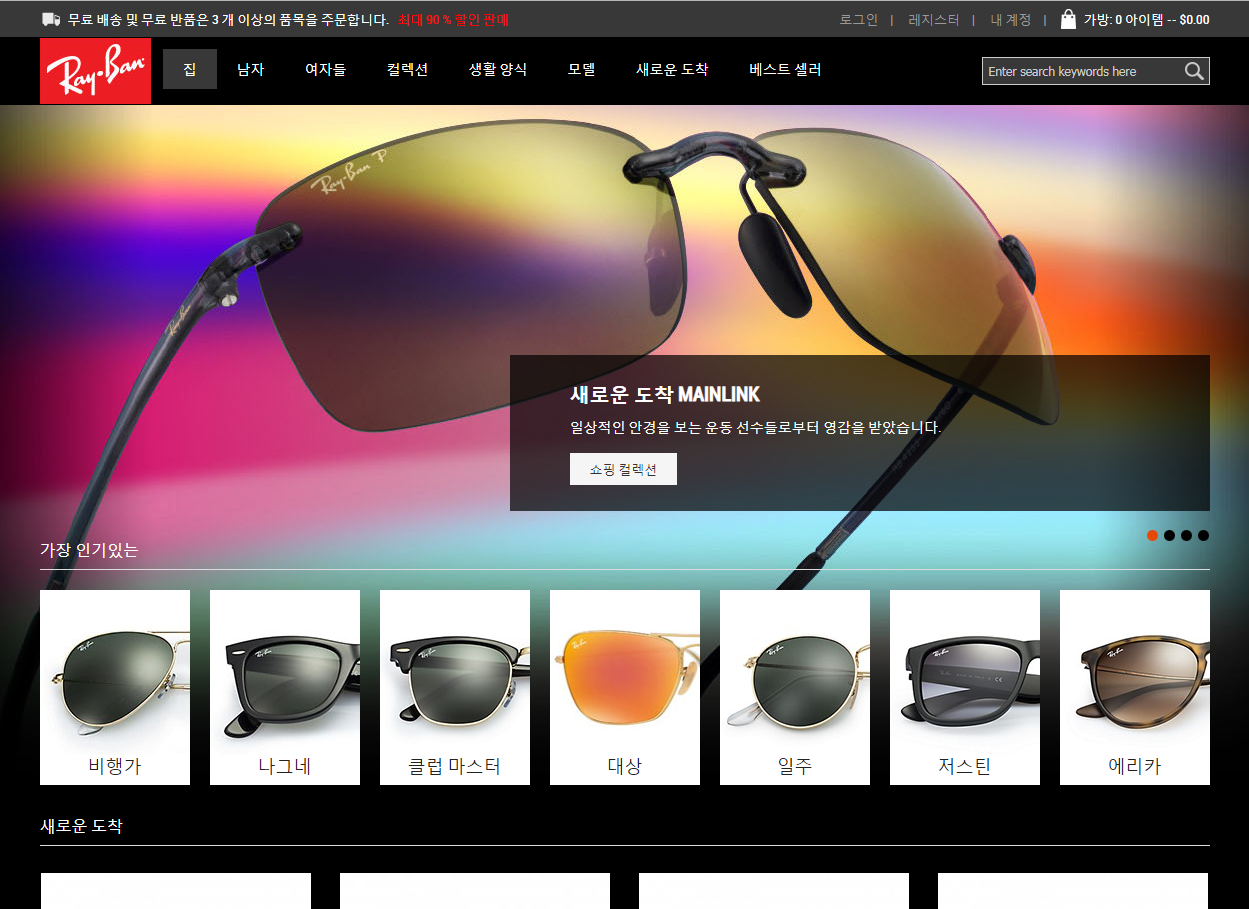Screen dimensions: 1249x909
Task: Open the 에리카 thumbnail
Action: (x=1135, y=687)
